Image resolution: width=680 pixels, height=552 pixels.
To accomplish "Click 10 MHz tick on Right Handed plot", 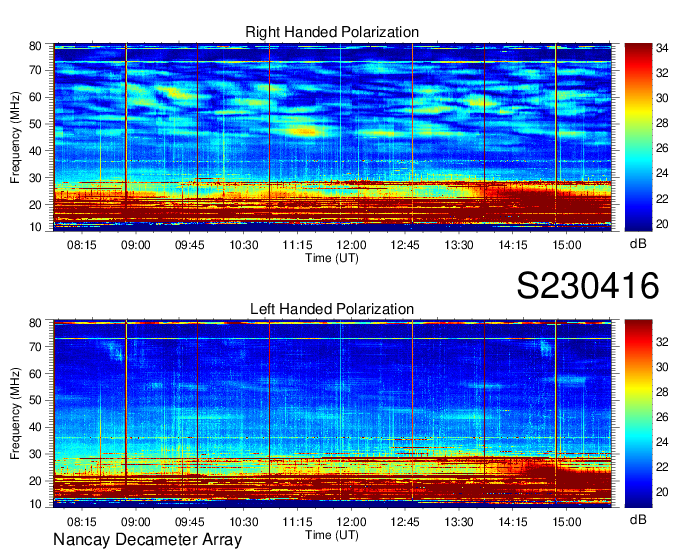I will [x=35, y=227].
